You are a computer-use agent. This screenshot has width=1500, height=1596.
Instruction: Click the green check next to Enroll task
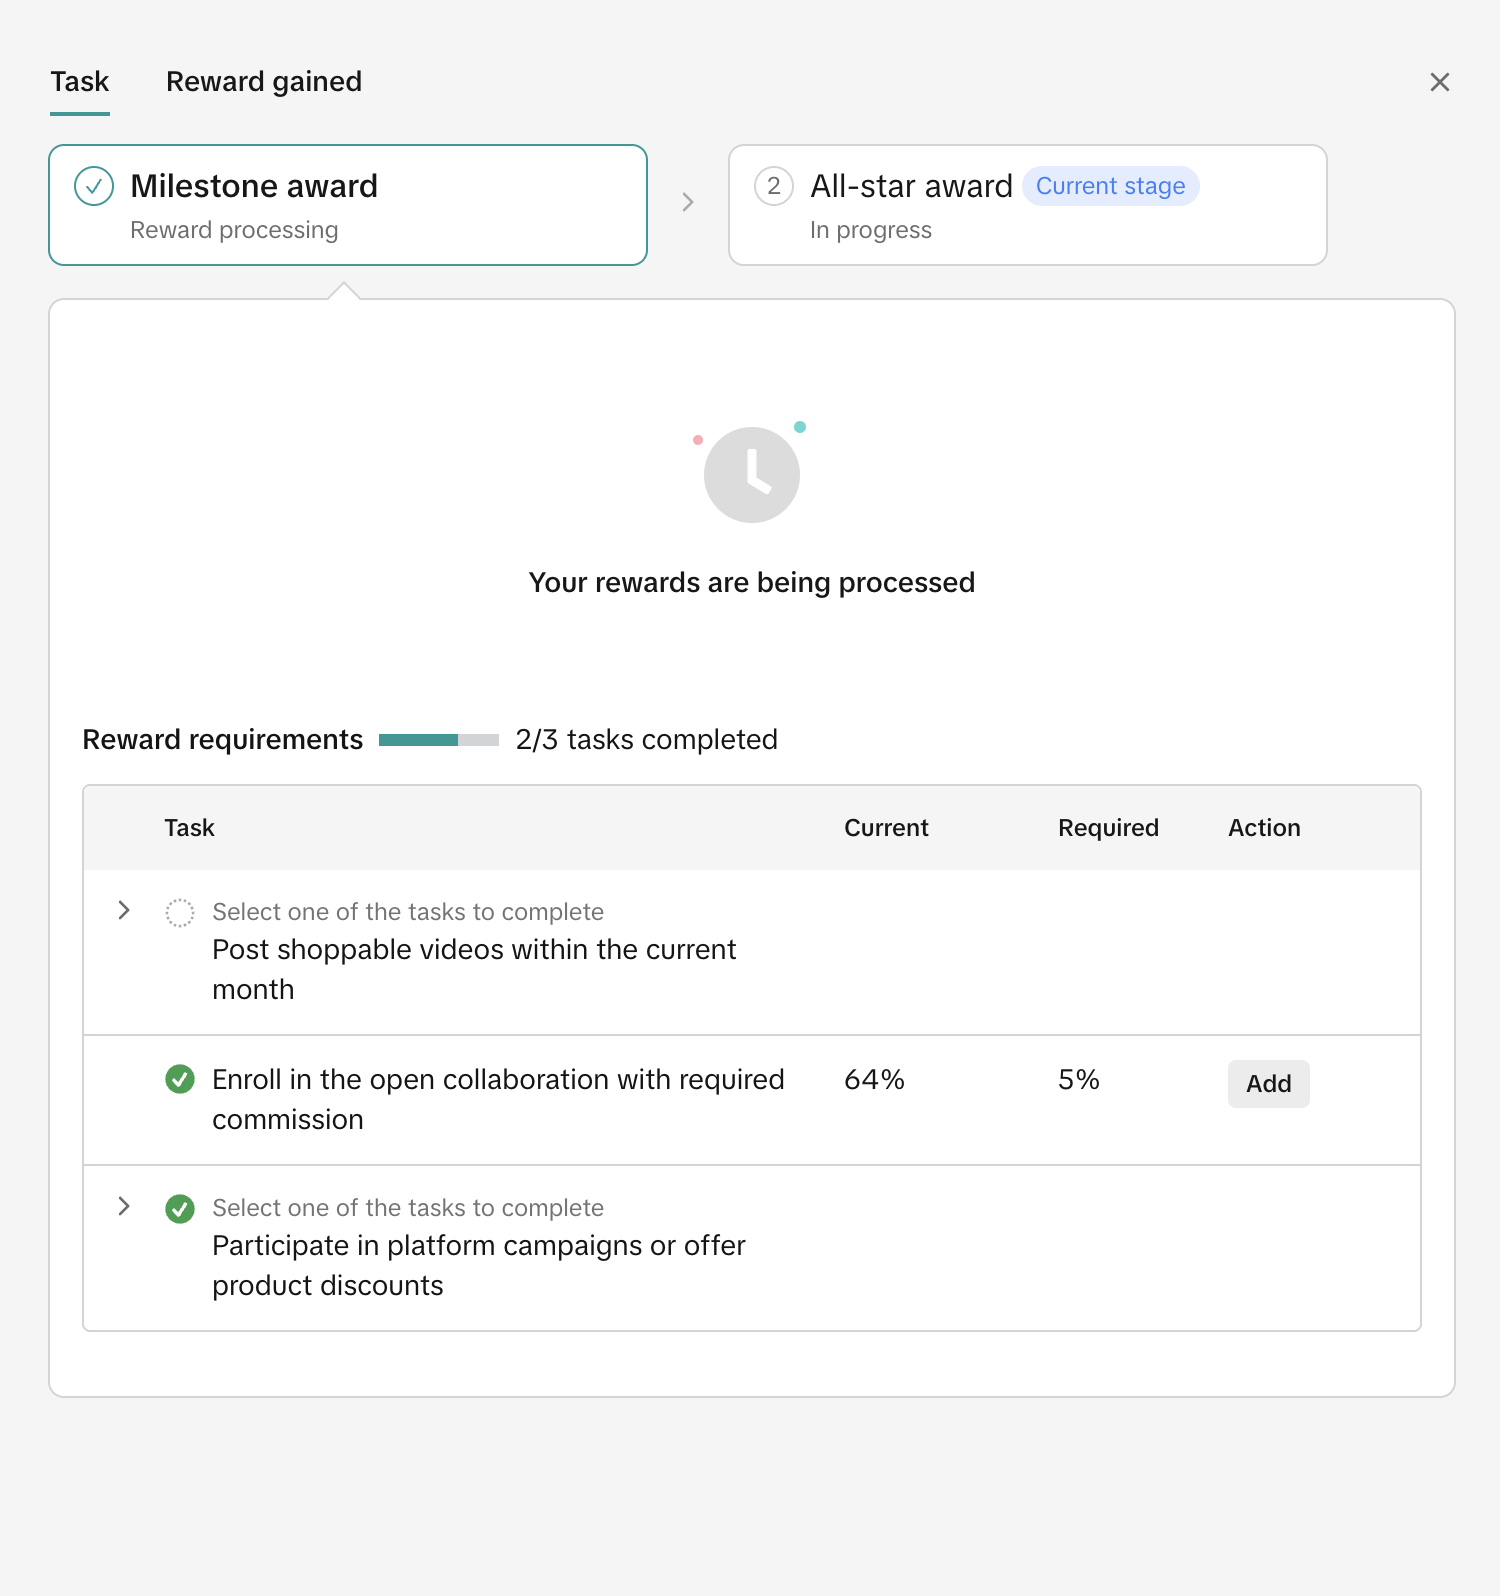coord(180,1080)
